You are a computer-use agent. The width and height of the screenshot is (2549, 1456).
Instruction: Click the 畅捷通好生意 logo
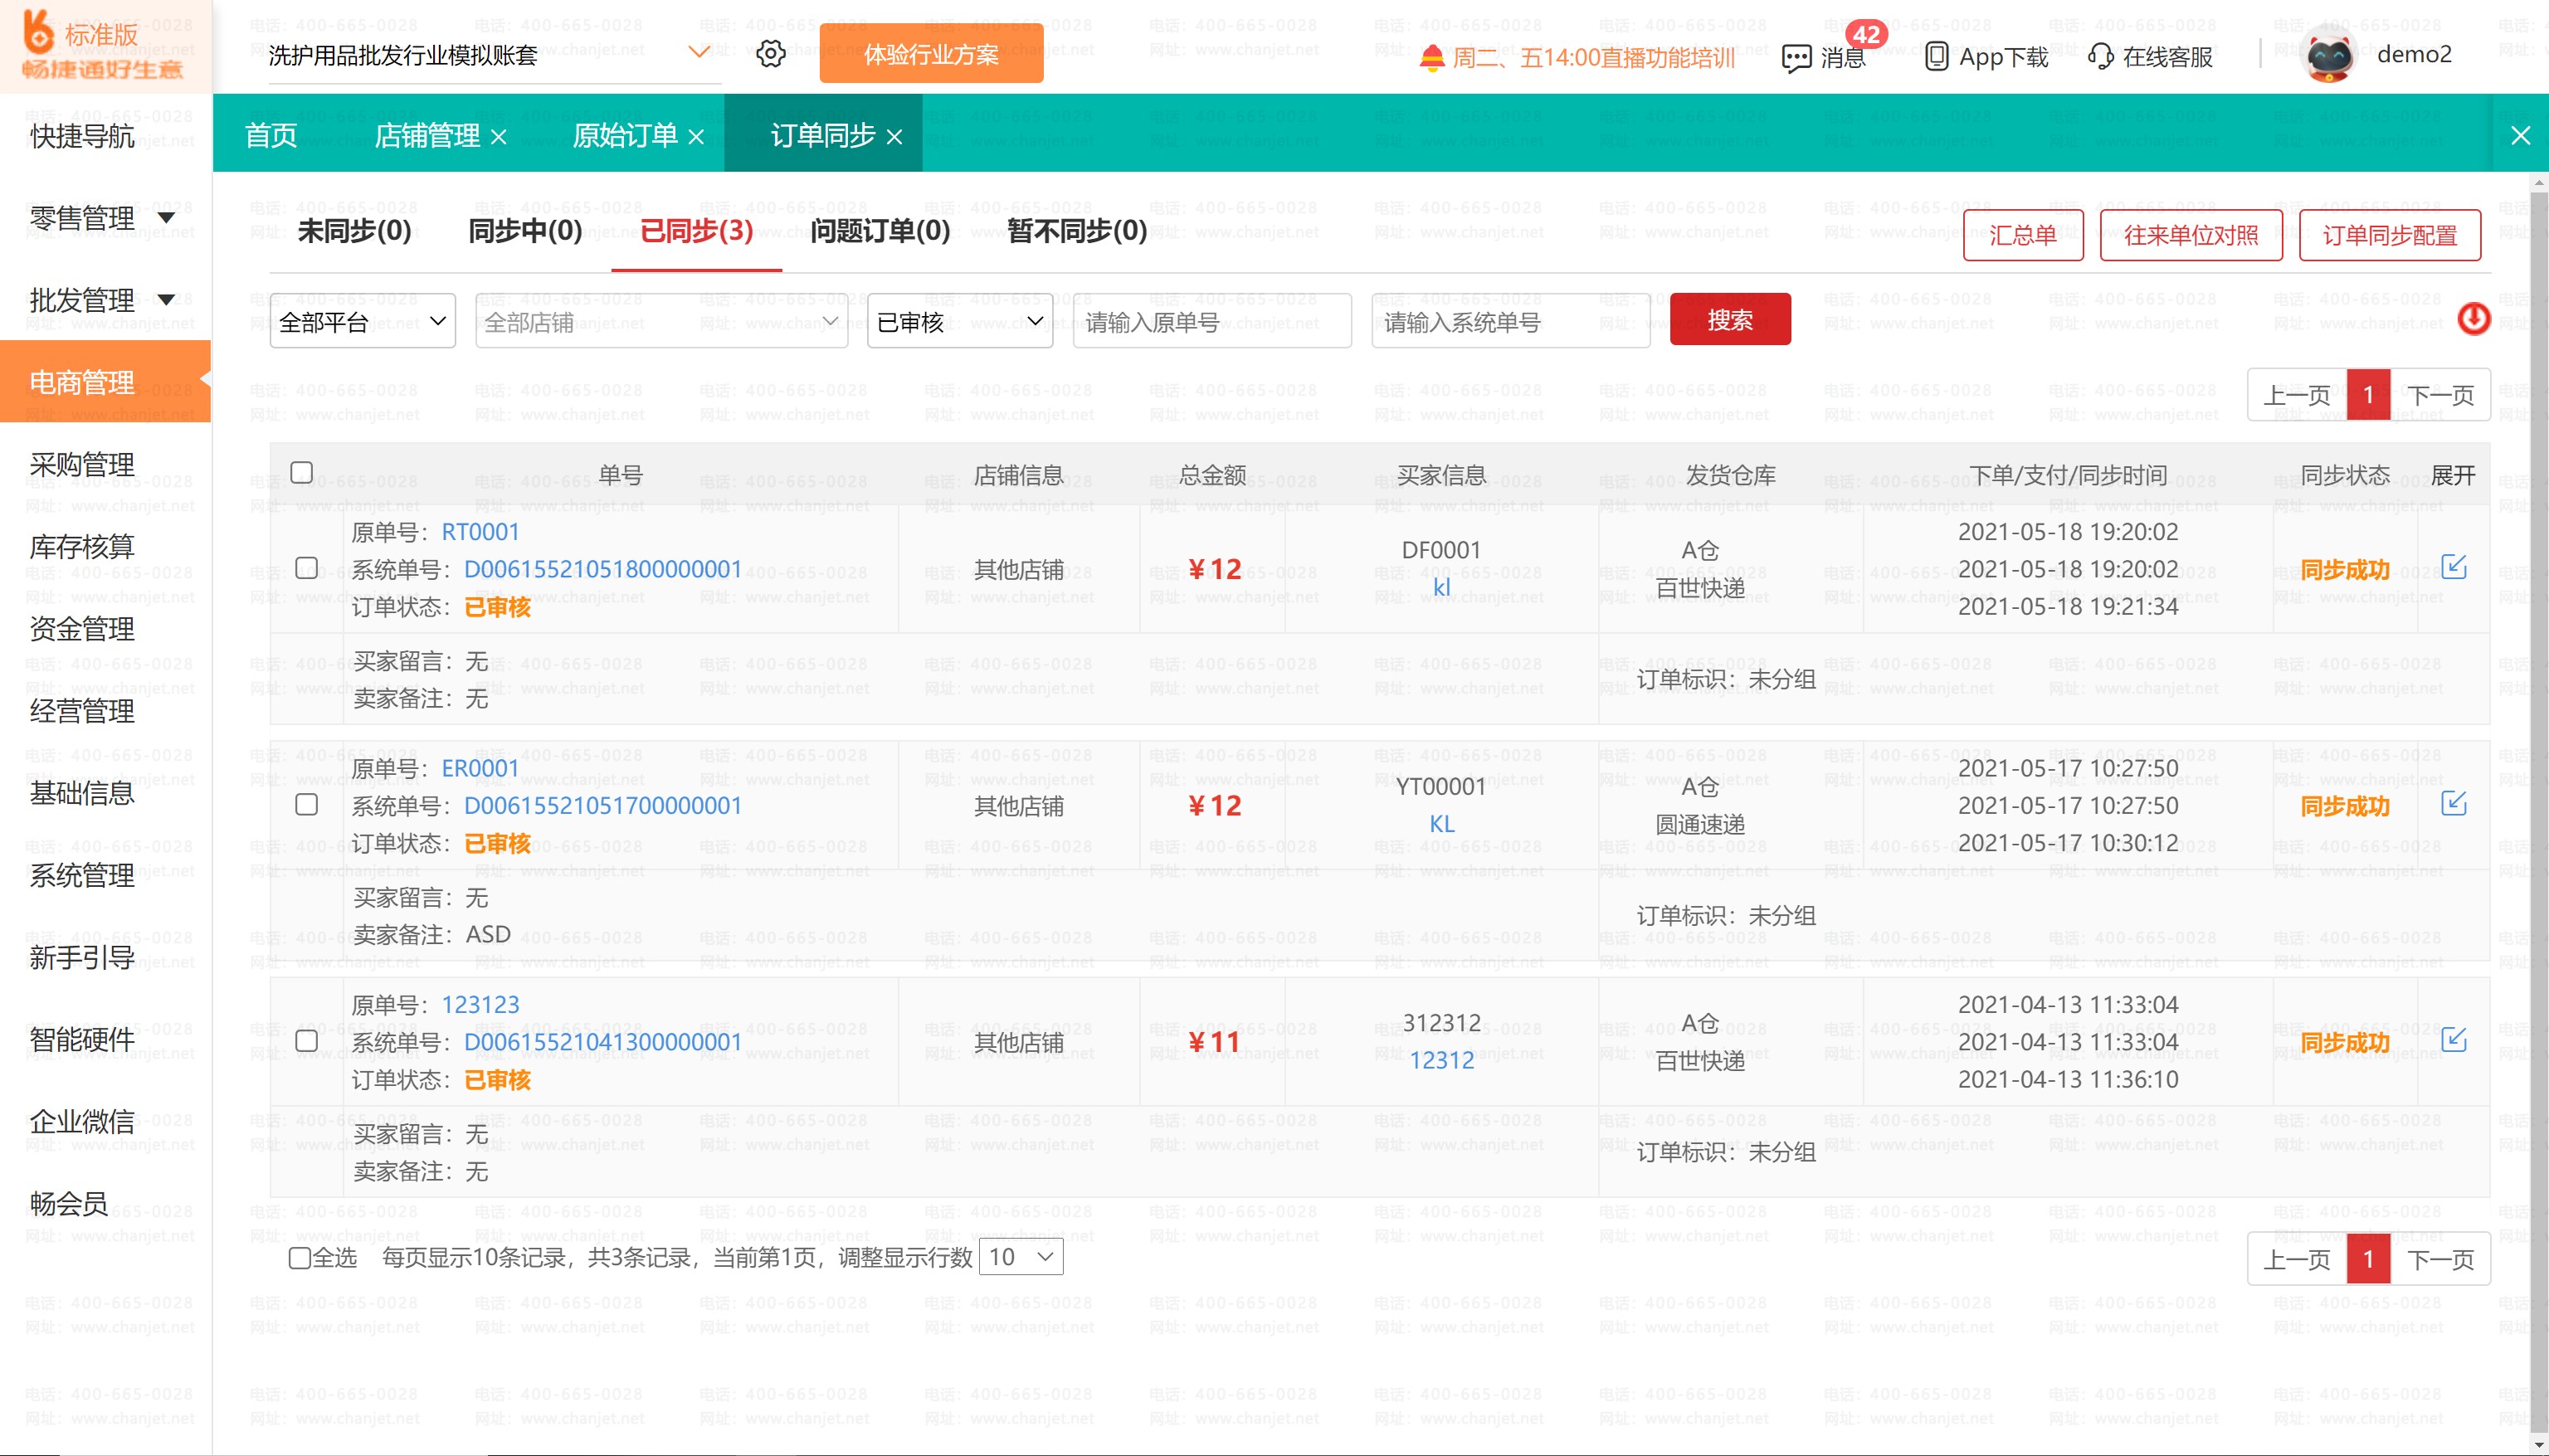click(x=103, y=47)
